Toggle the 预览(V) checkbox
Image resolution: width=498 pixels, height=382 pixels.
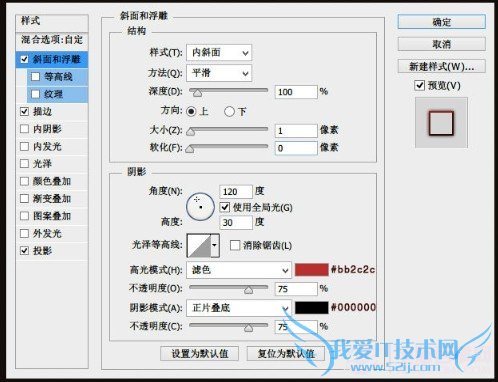pos(419,85)
